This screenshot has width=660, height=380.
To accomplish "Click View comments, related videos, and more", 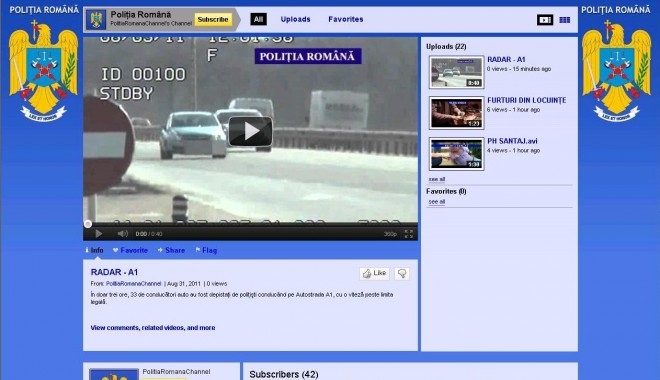I will pos(153,327).
